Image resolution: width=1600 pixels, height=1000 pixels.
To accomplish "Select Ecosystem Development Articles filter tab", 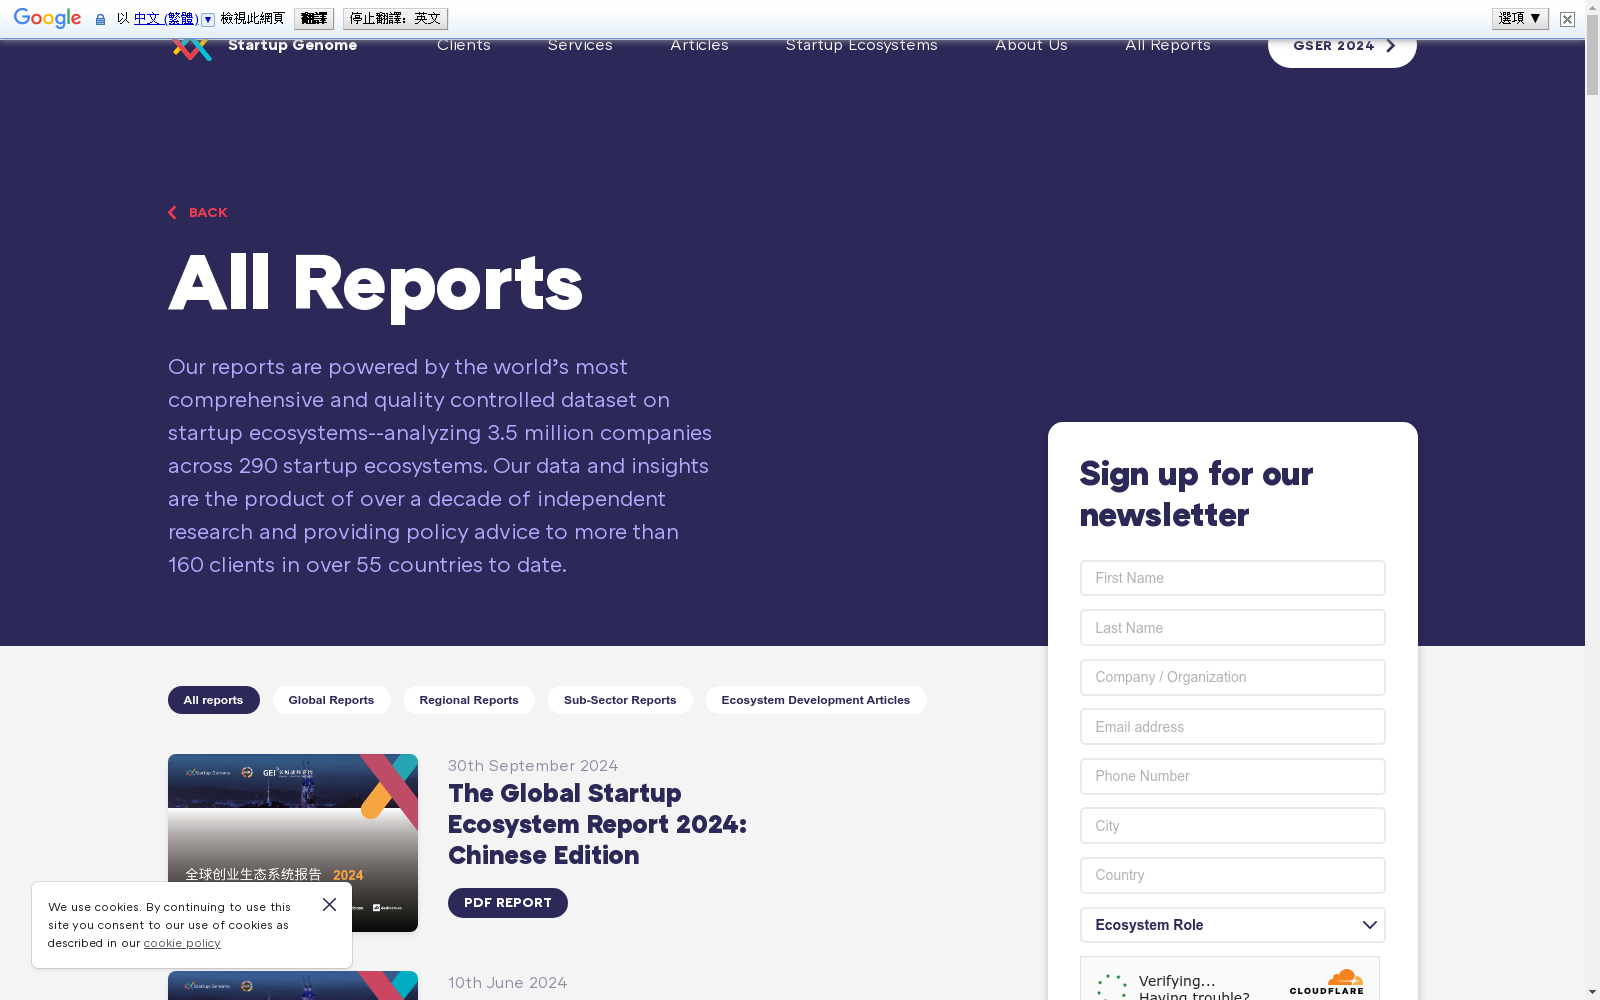I will click(816, 700).
